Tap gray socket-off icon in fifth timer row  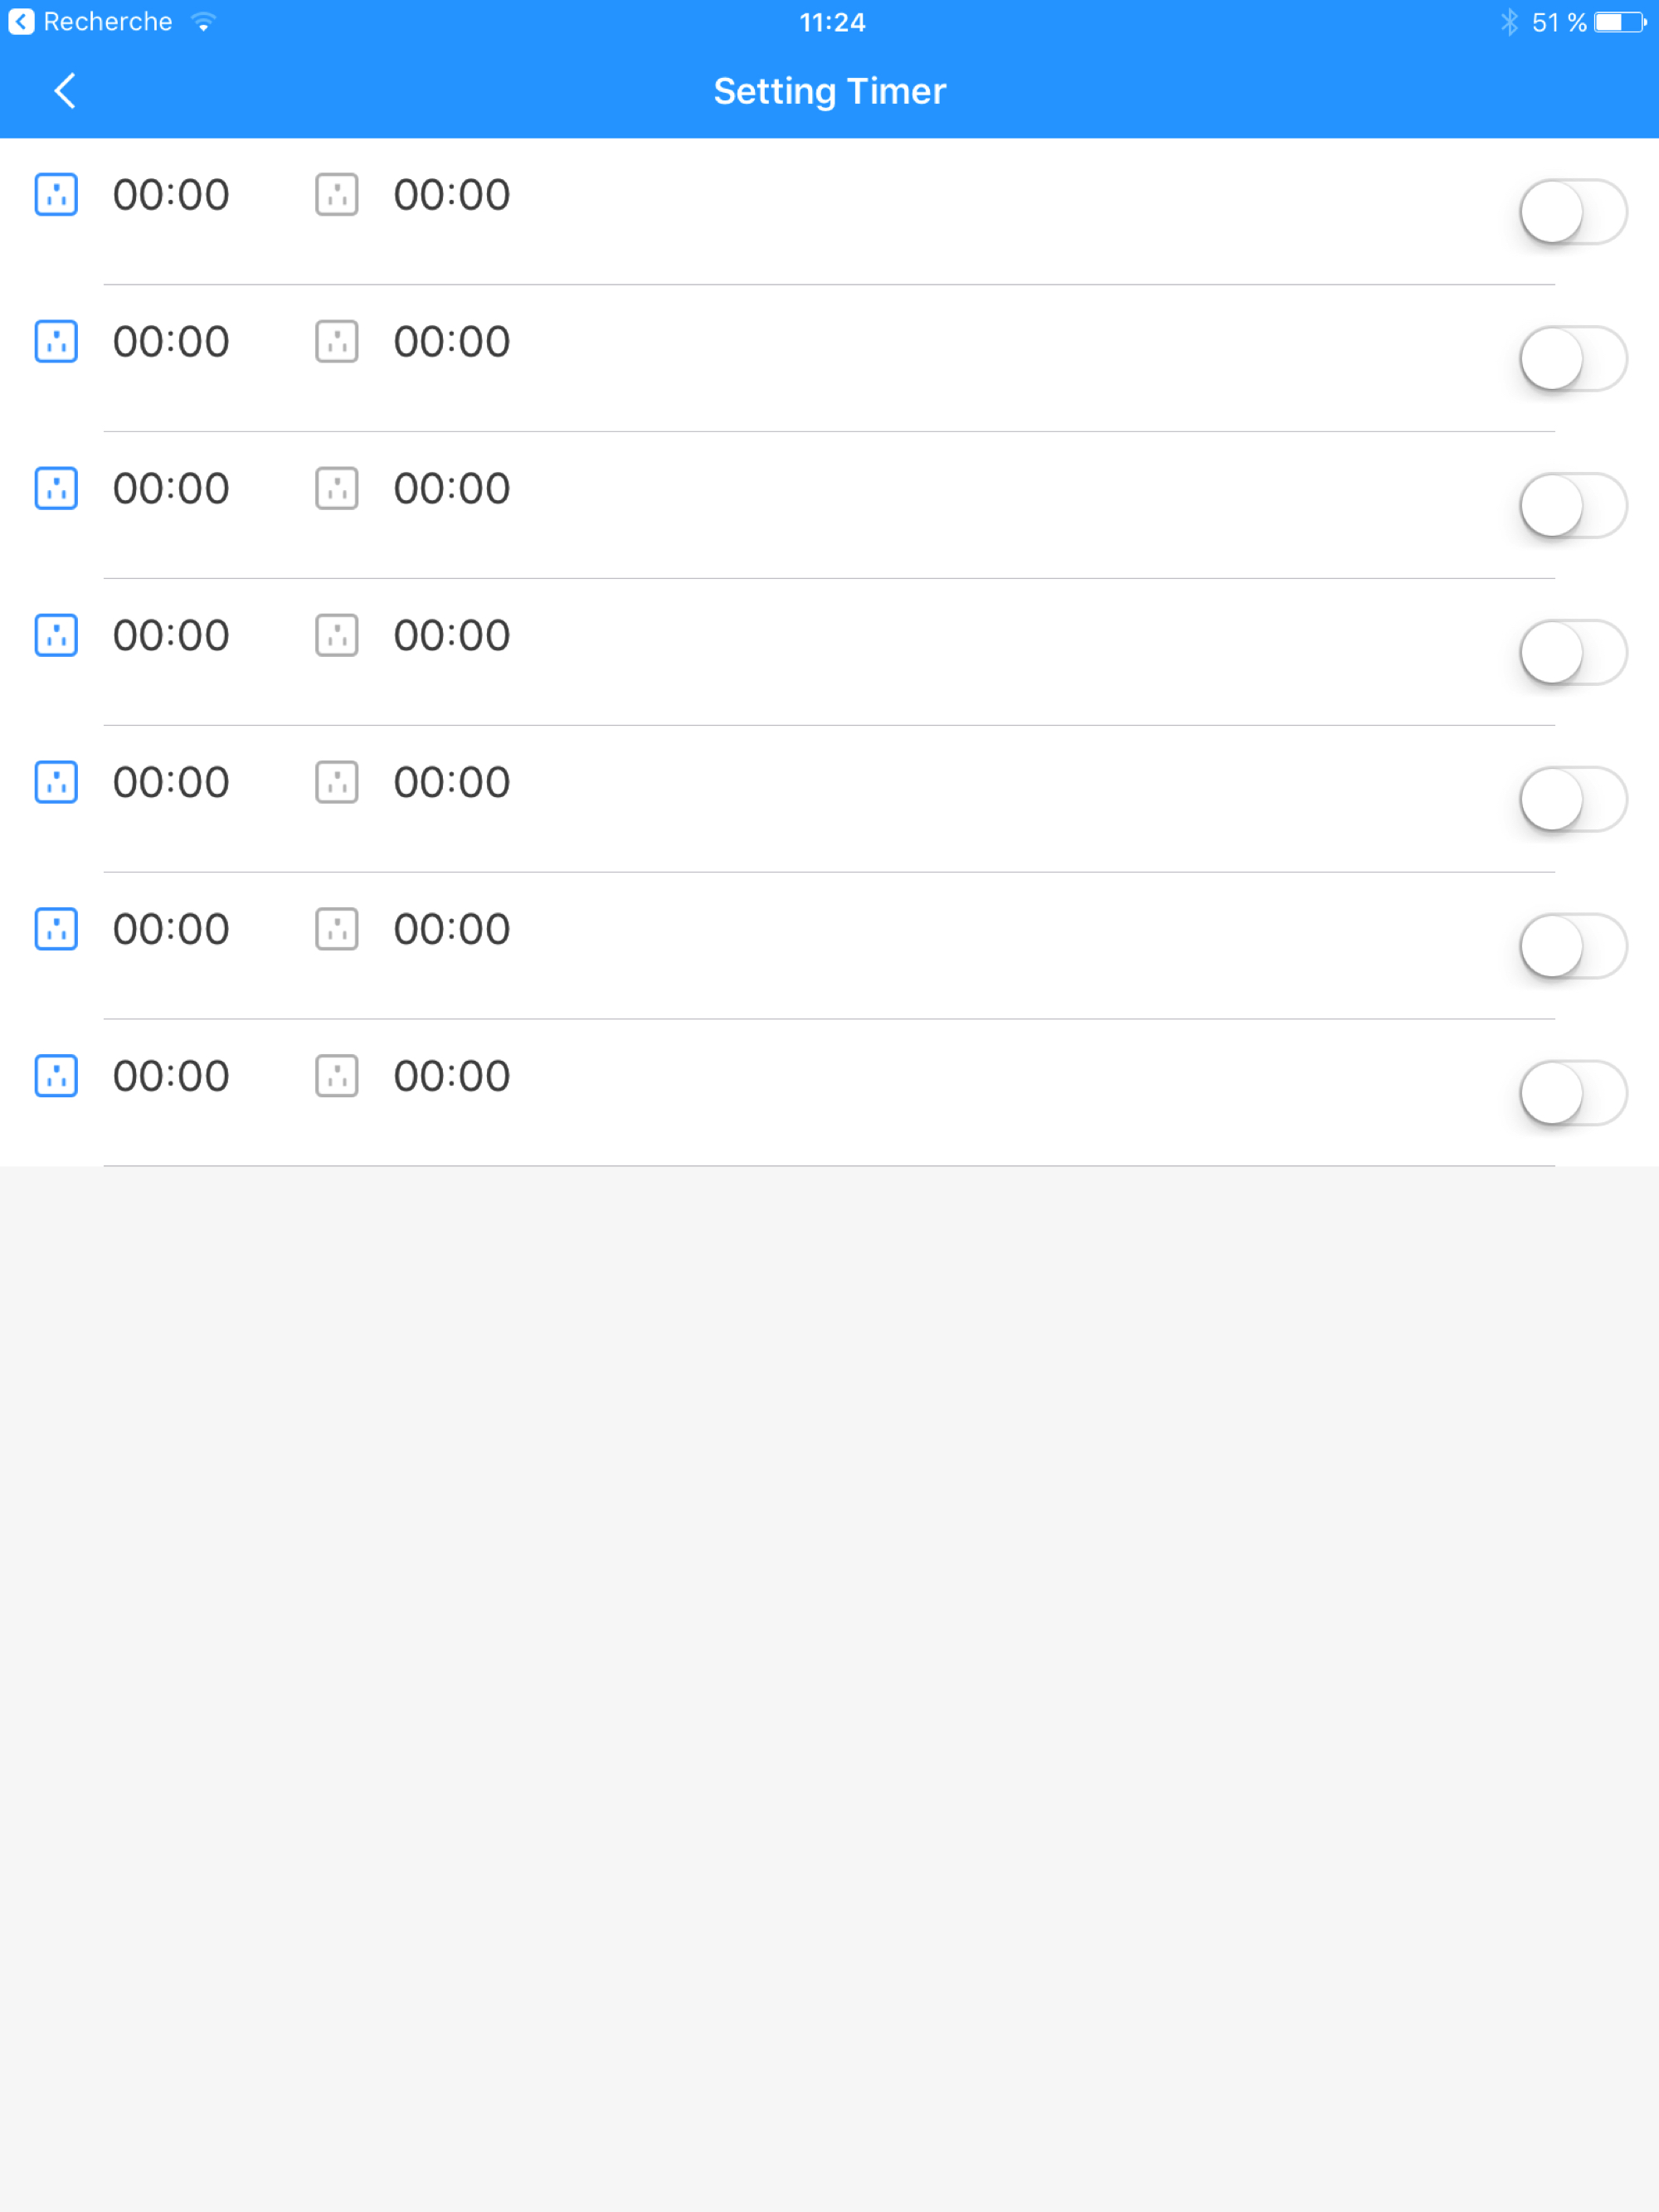[x=337, y=782]
